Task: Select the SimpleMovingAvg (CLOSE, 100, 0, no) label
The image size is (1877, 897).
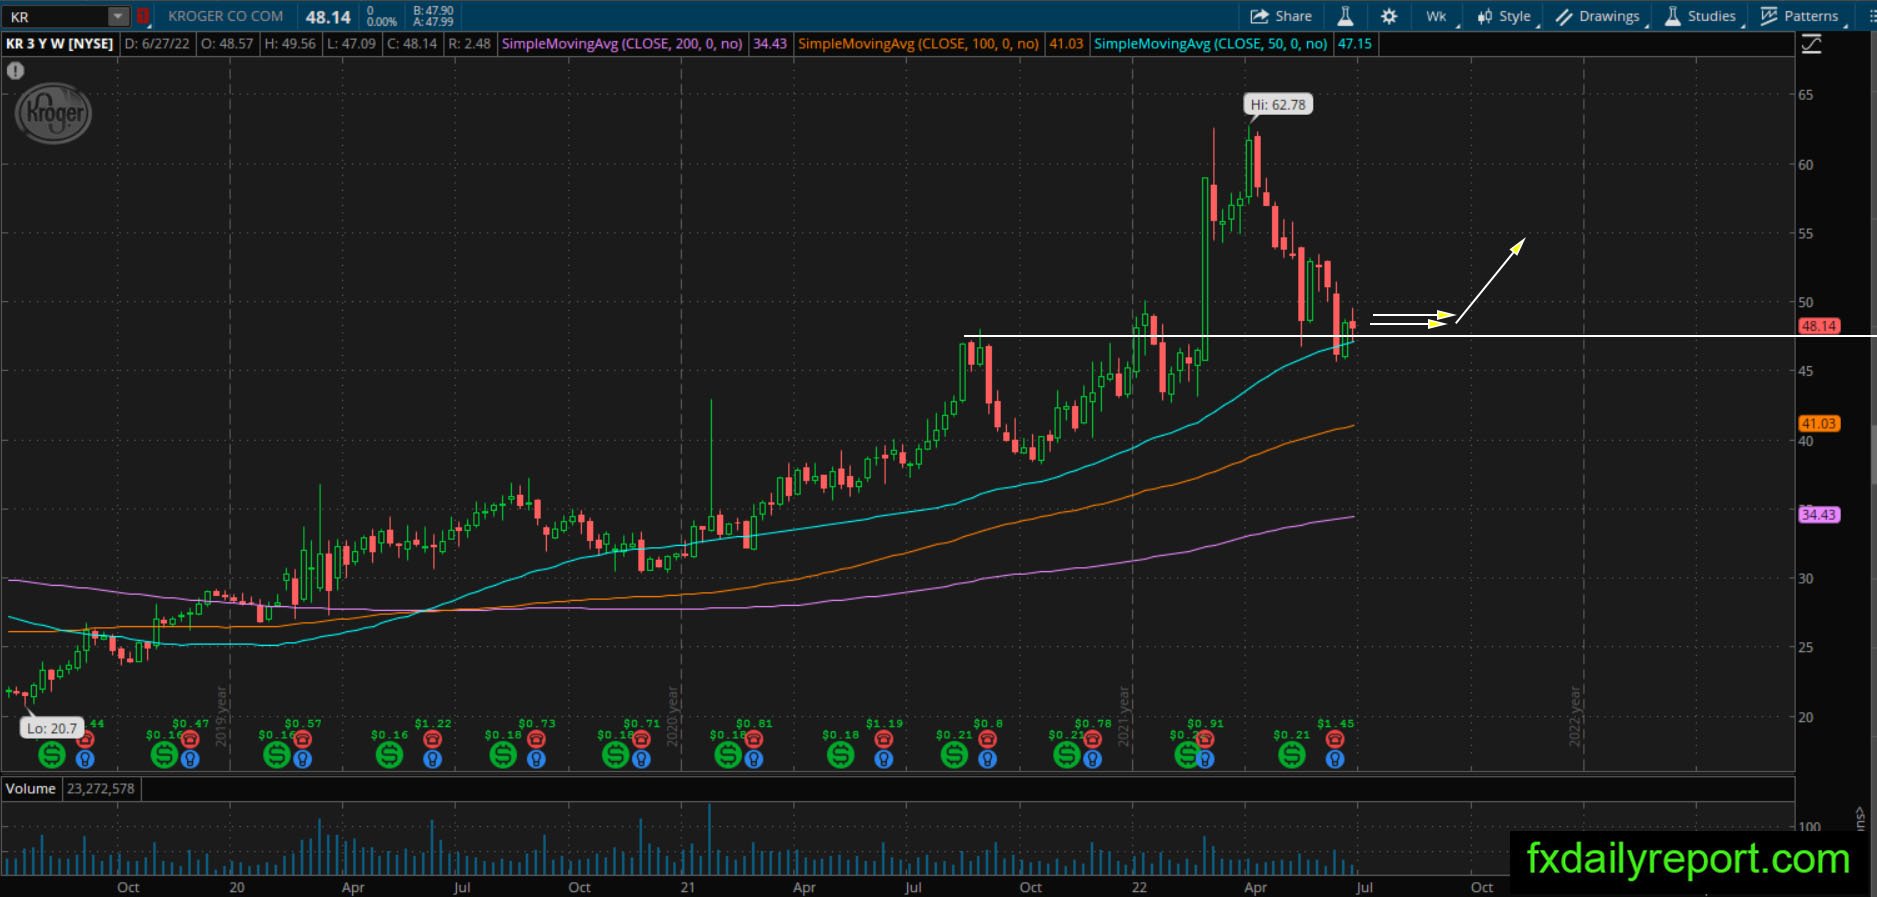Action: [x=918, y=44]
